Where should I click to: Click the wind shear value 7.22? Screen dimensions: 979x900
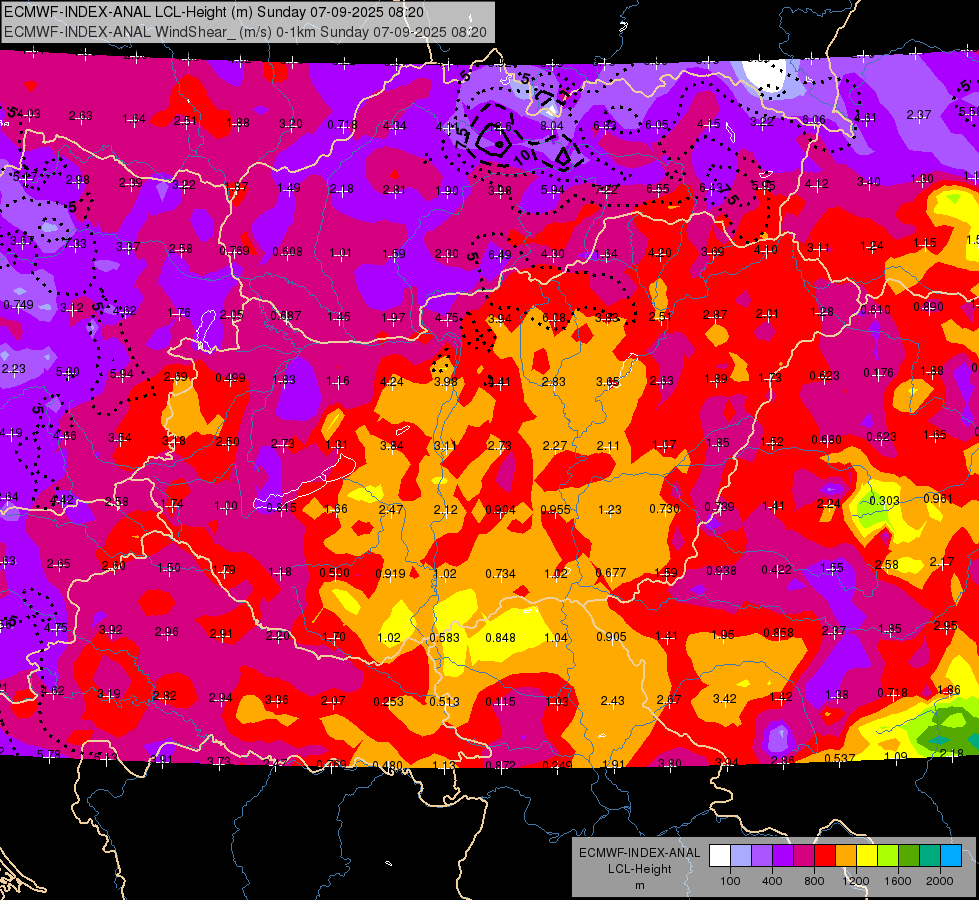[x=606, y=189]
